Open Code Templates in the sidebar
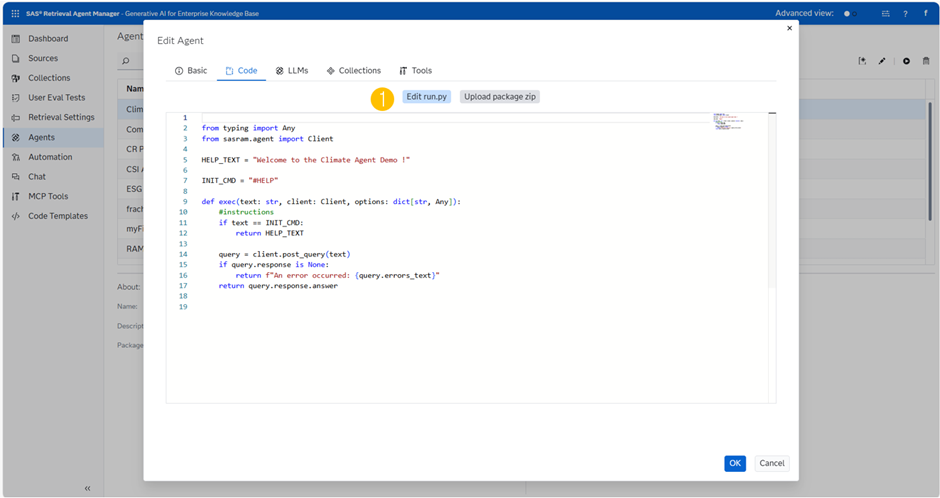940x498 pixels. 57,216
